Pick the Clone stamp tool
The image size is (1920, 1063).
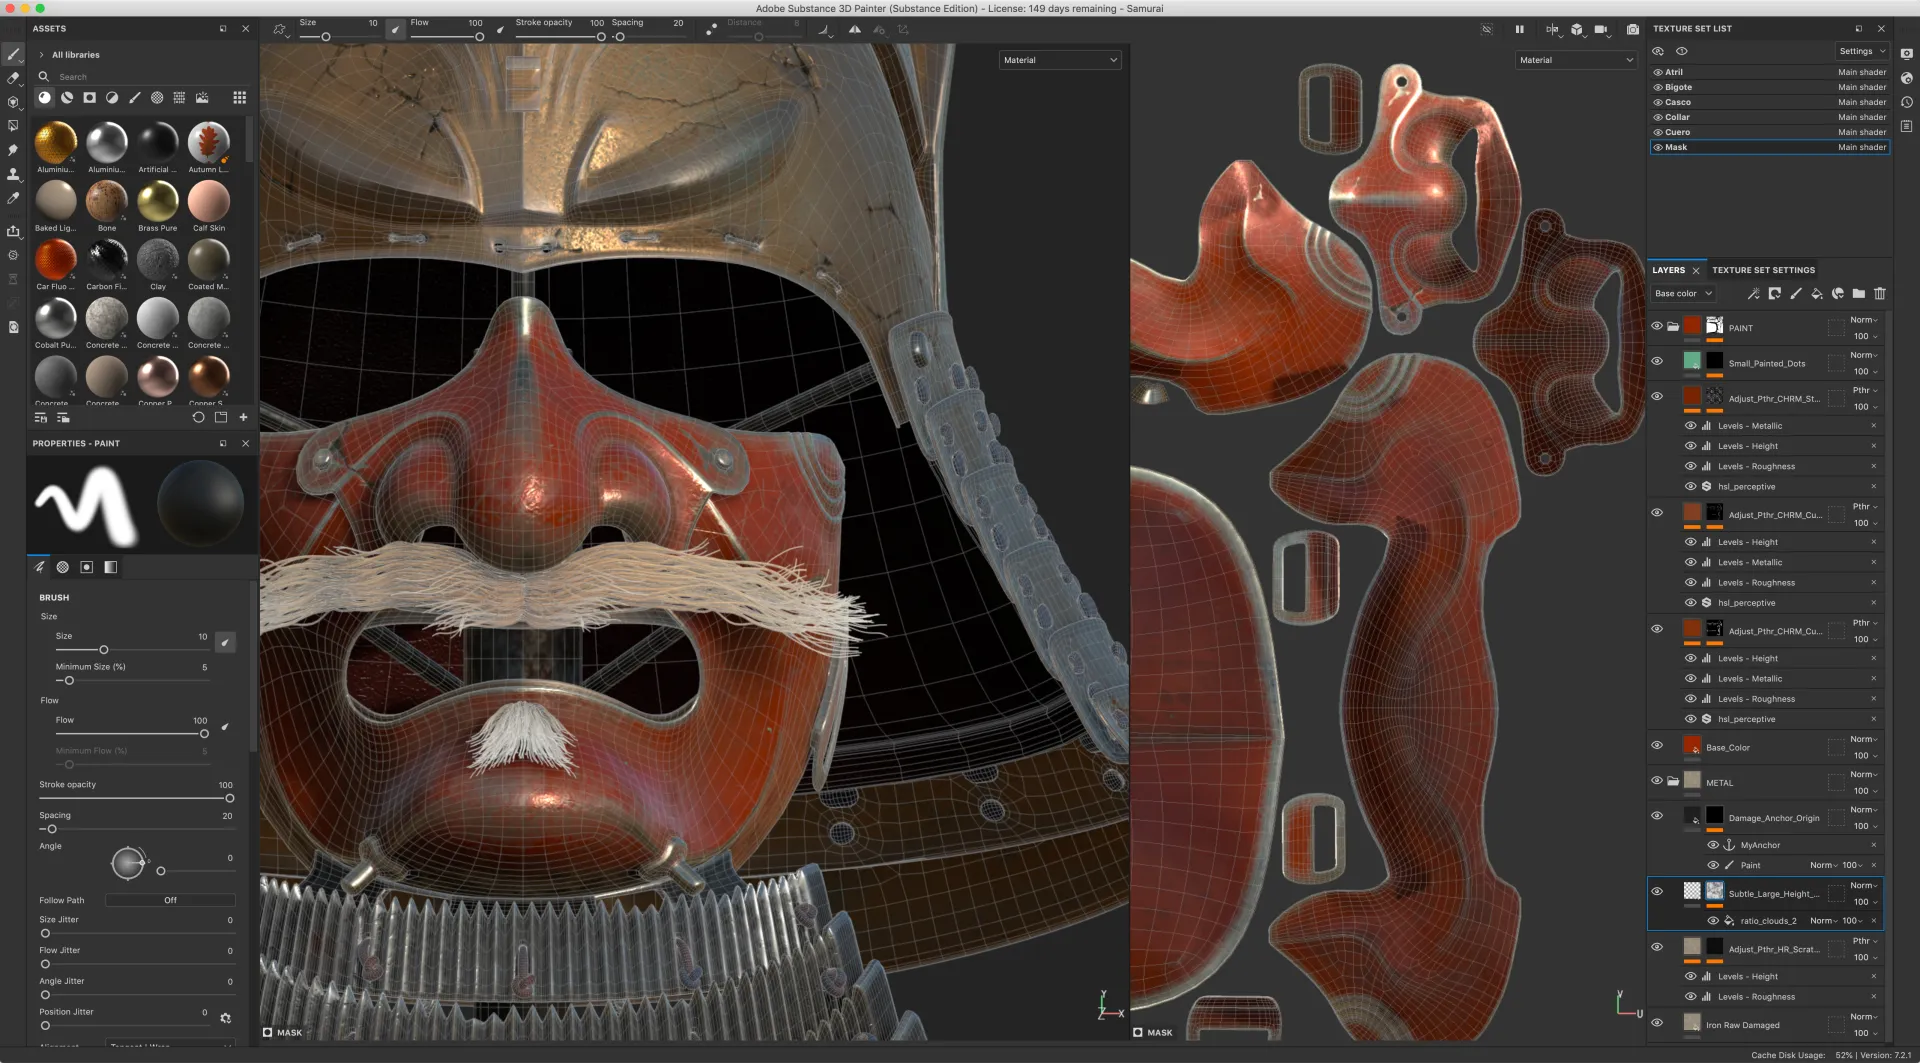tap(13, 174)
